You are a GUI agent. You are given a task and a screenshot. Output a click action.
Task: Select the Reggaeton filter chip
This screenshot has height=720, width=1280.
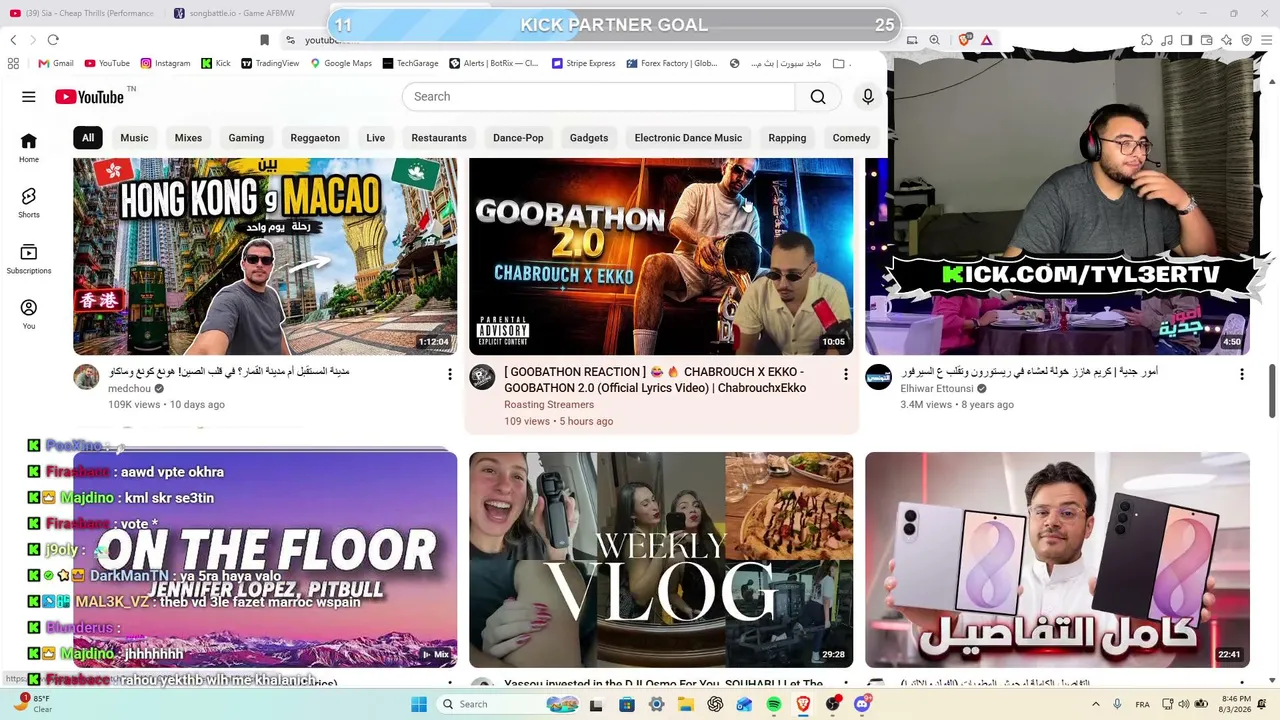[315, 138]
